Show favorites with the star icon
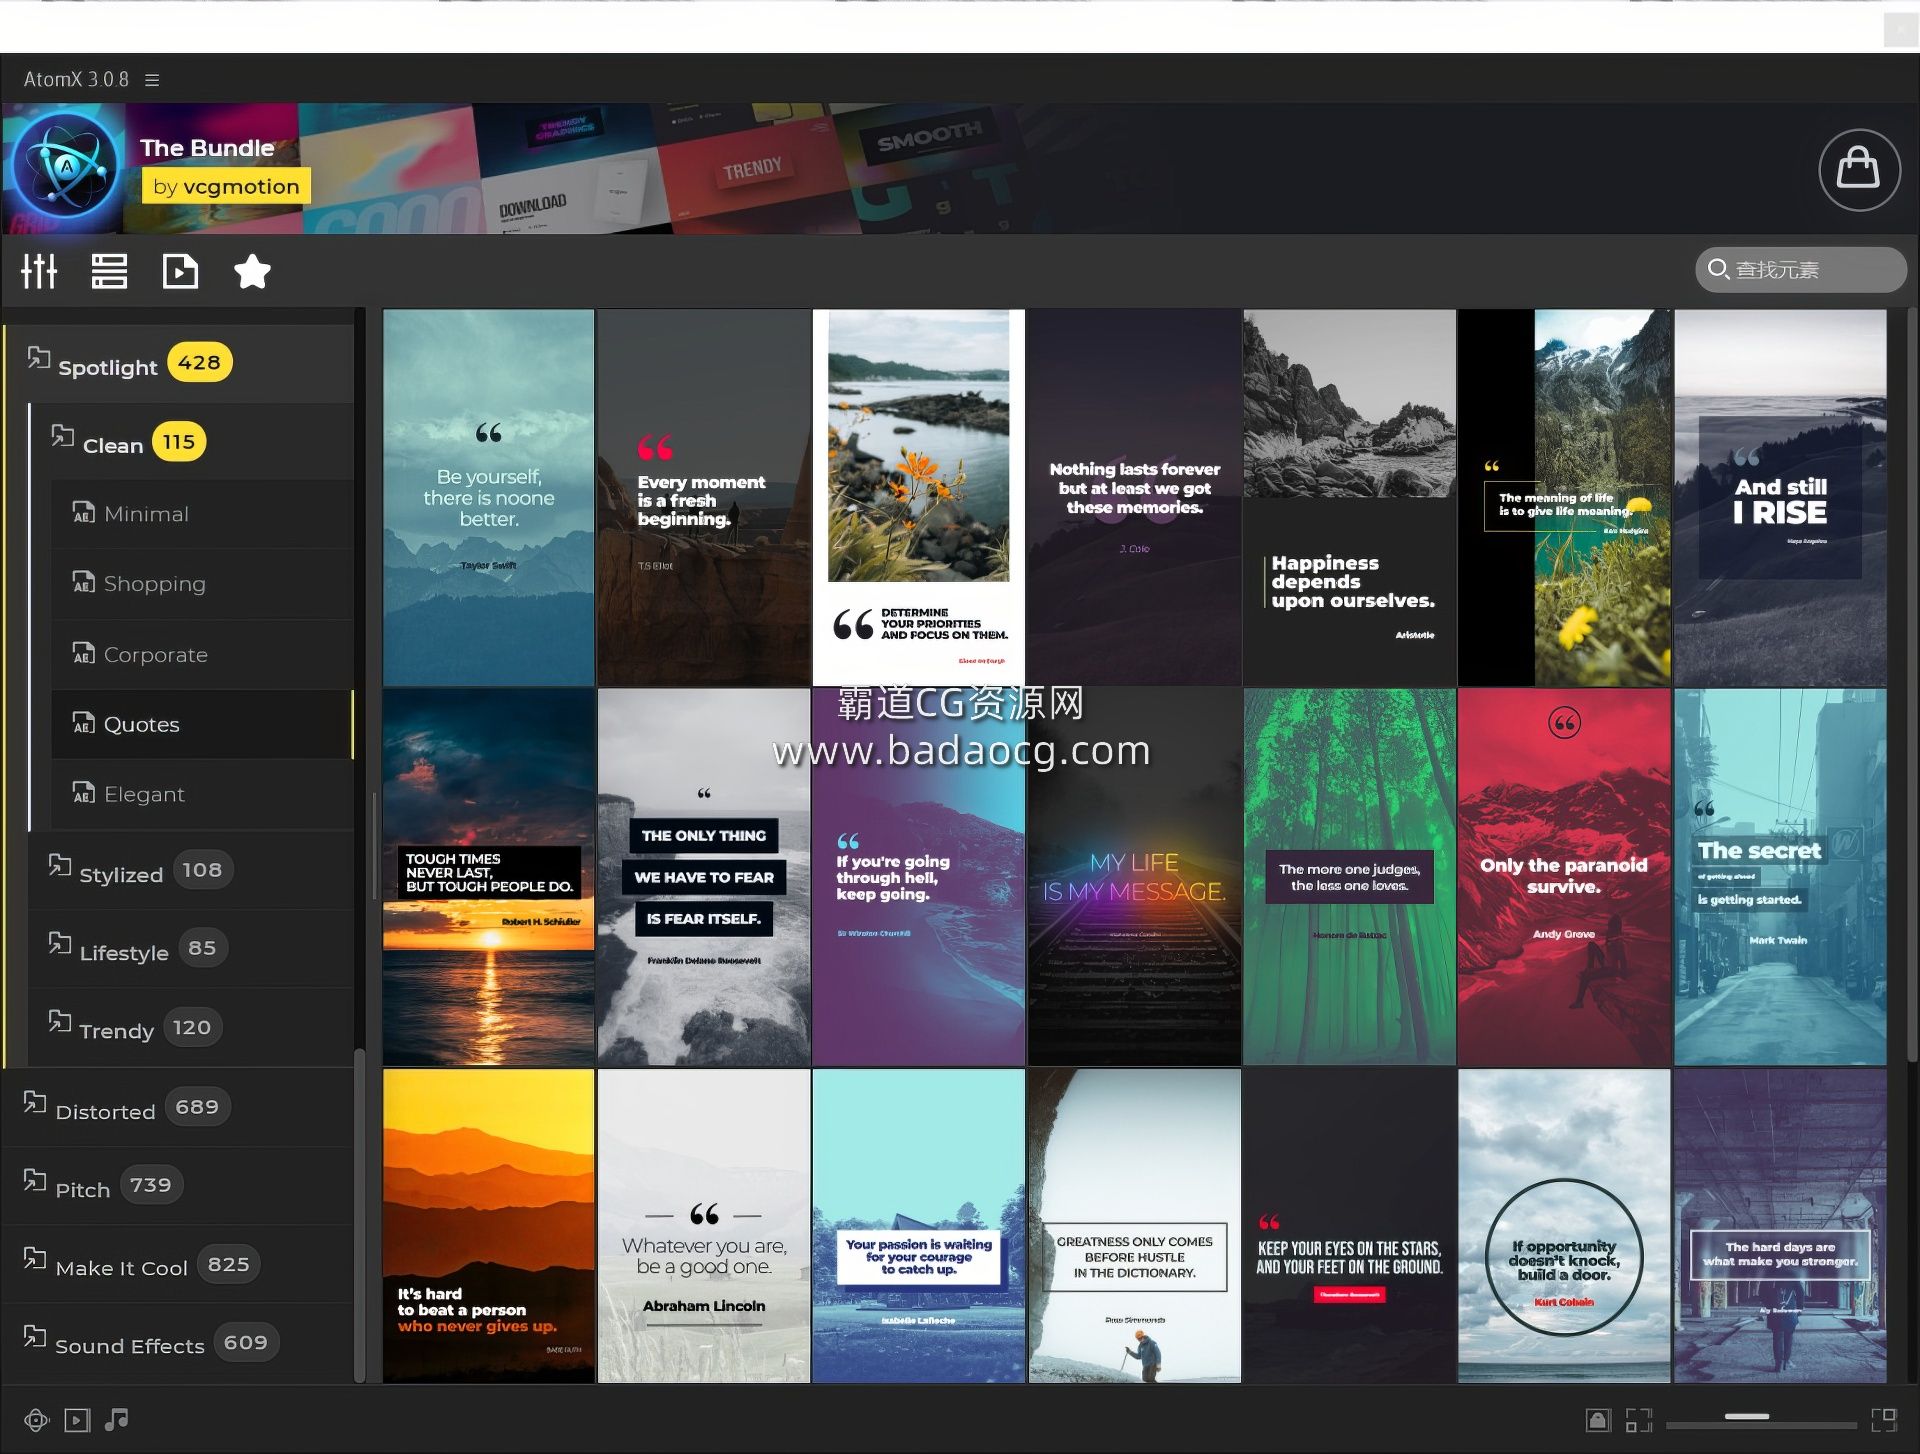Screen dimensions: 1920x1454 click(252, 271)
